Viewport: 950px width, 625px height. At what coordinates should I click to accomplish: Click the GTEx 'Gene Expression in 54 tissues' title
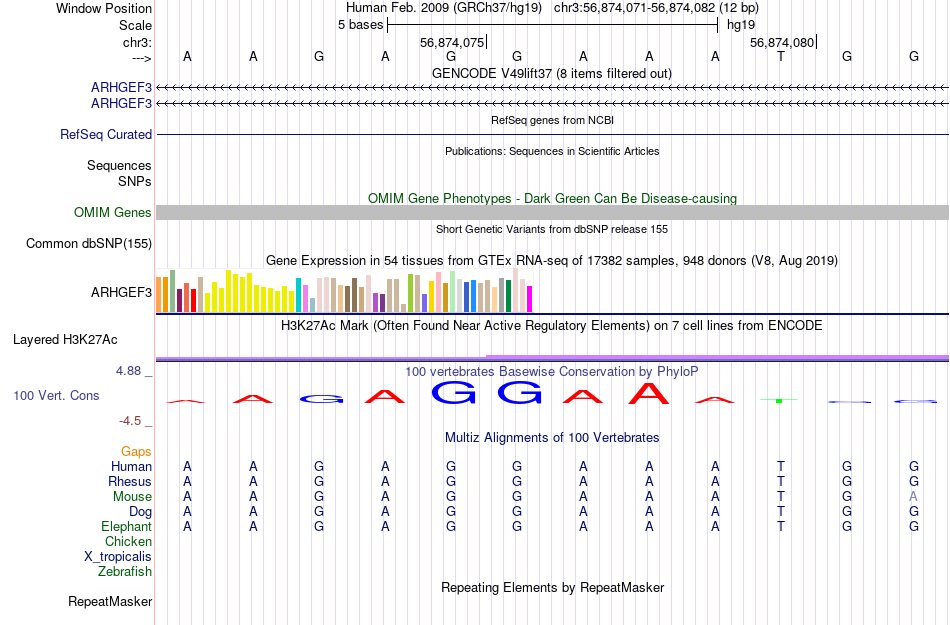click(x=552, y=260)
